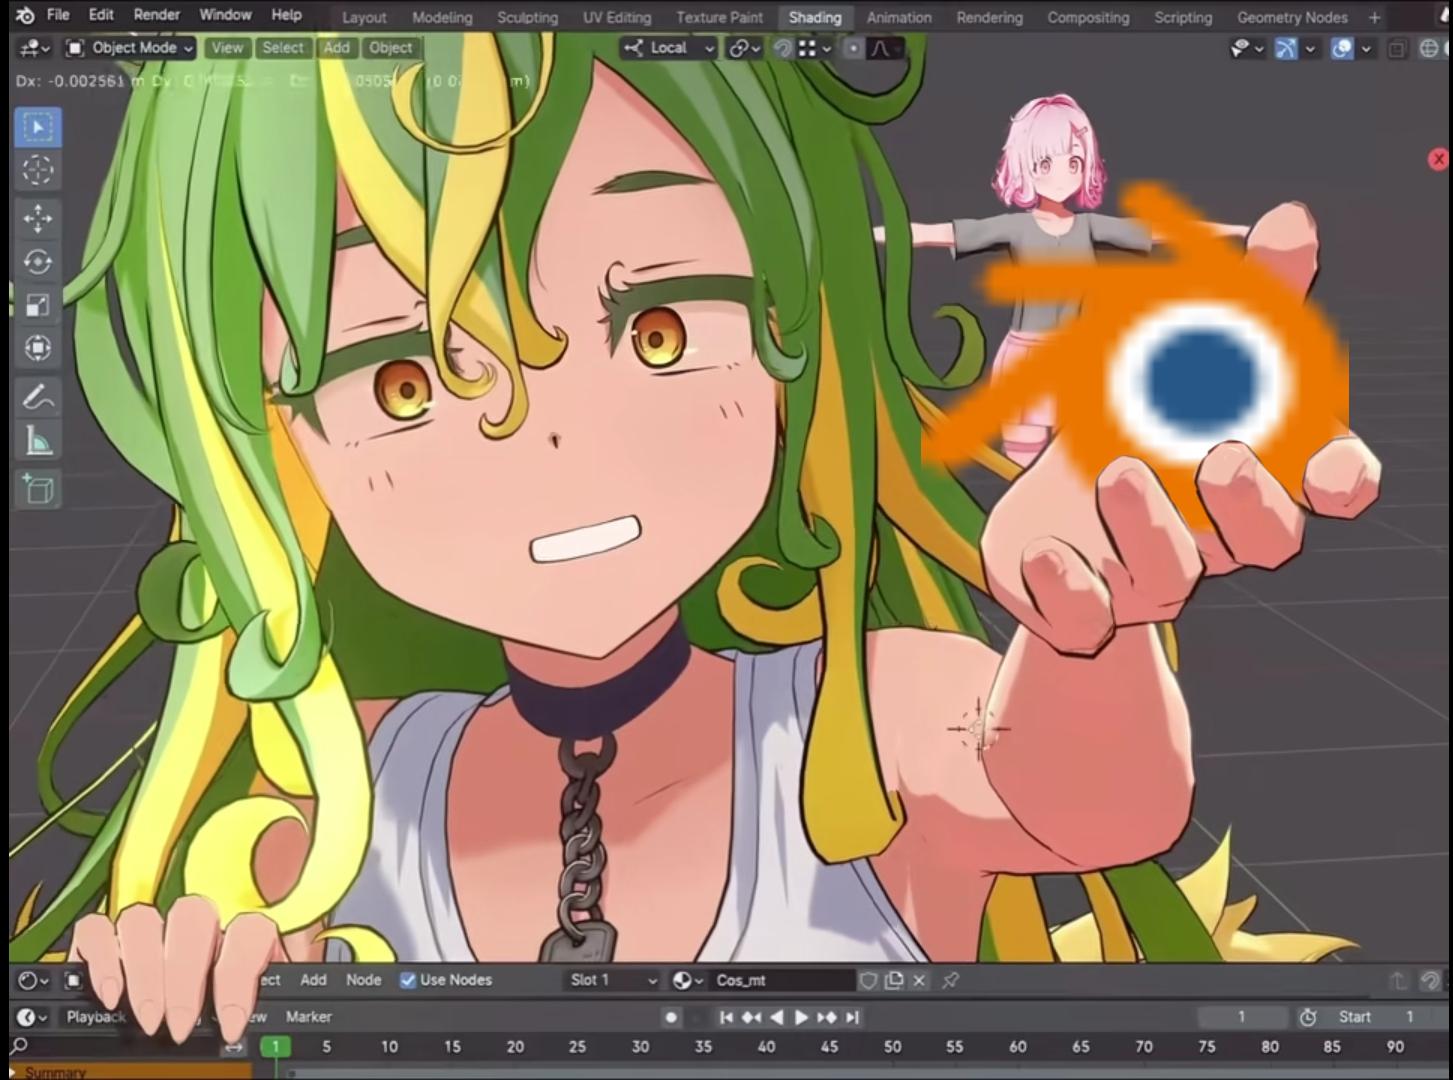Open the proportional falloff curve dropdown
This screenshot has height=1080, width=1453.
pyautogui.click(x=885, y=48)
